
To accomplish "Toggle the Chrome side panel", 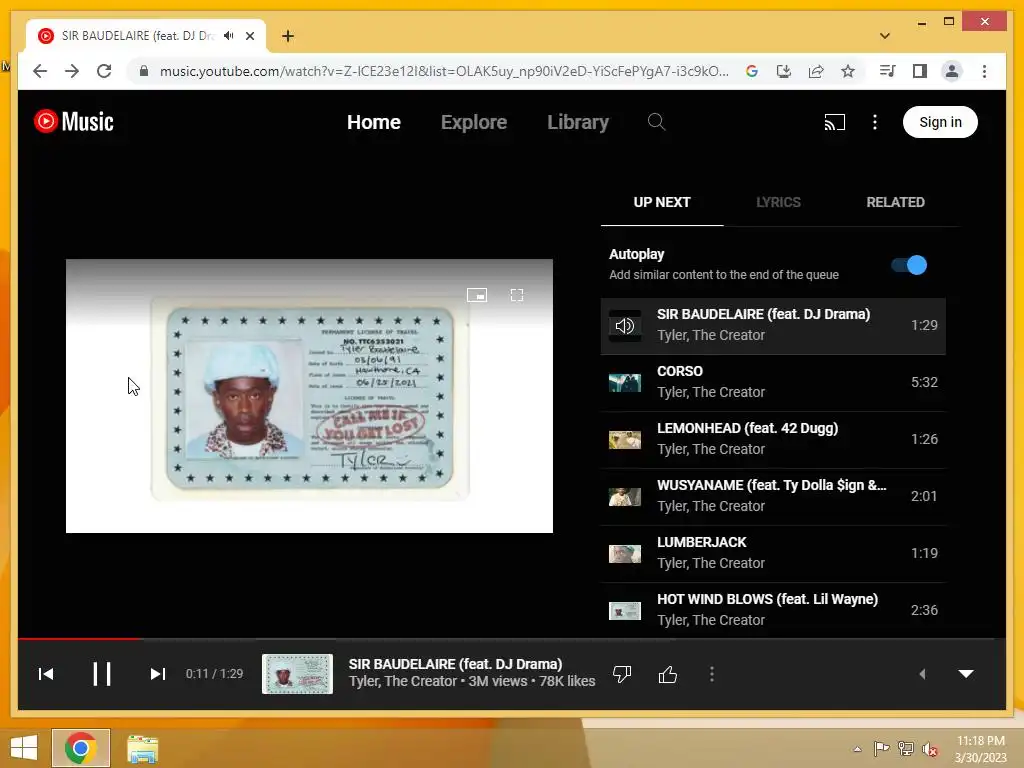I will [x=920, y=71].
